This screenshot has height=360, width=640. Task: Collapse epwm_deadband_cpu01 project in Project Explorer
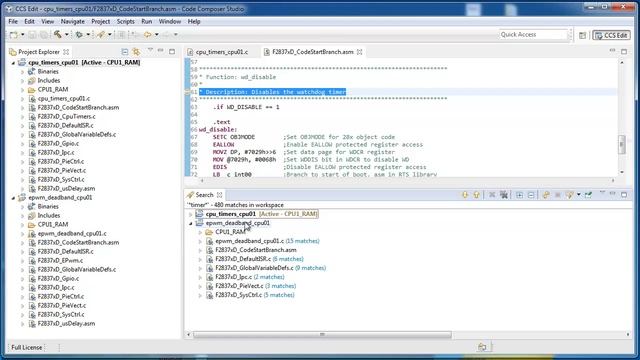[13, 198]
